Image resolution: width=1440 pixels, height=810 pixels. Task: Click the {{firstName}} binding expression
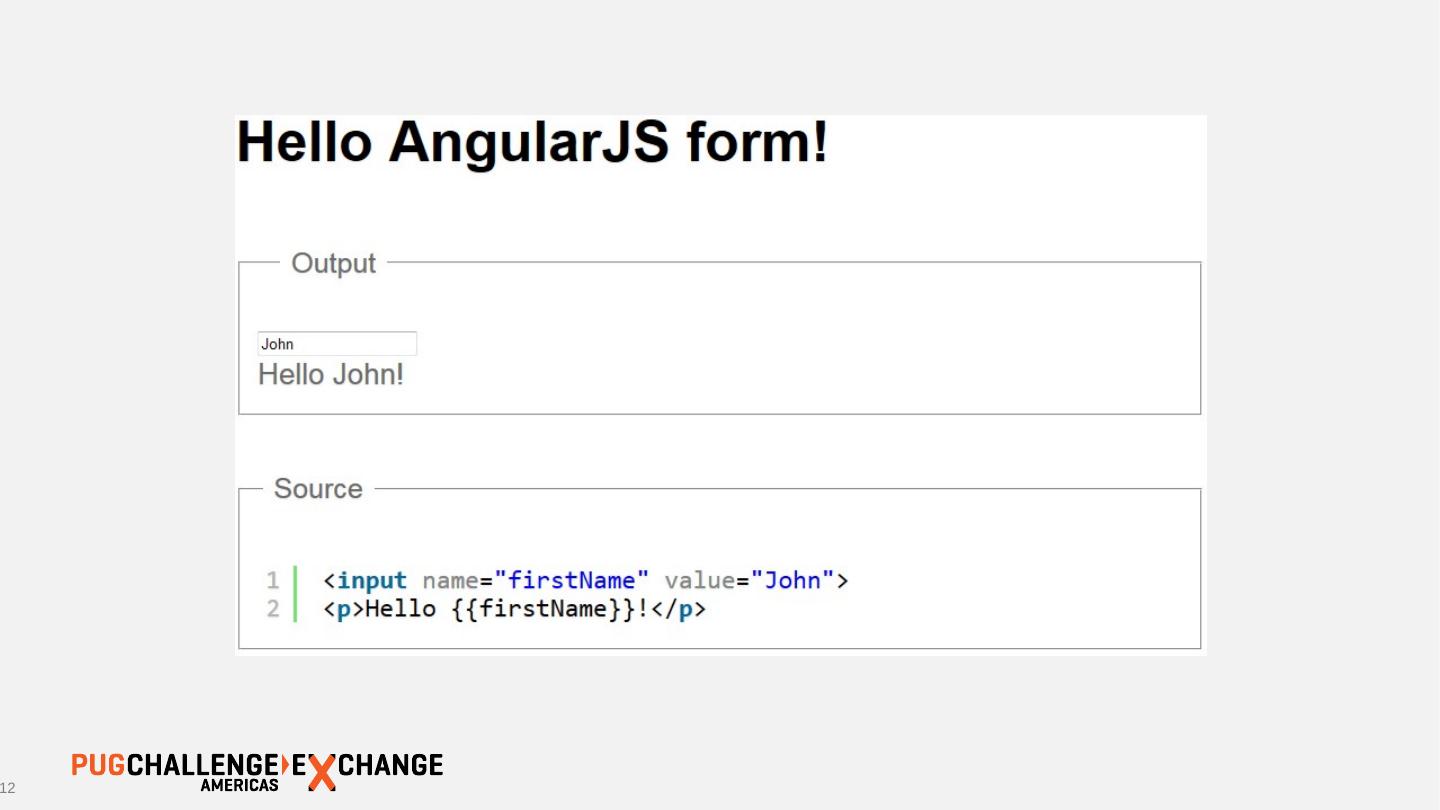(x=543, y=609)
